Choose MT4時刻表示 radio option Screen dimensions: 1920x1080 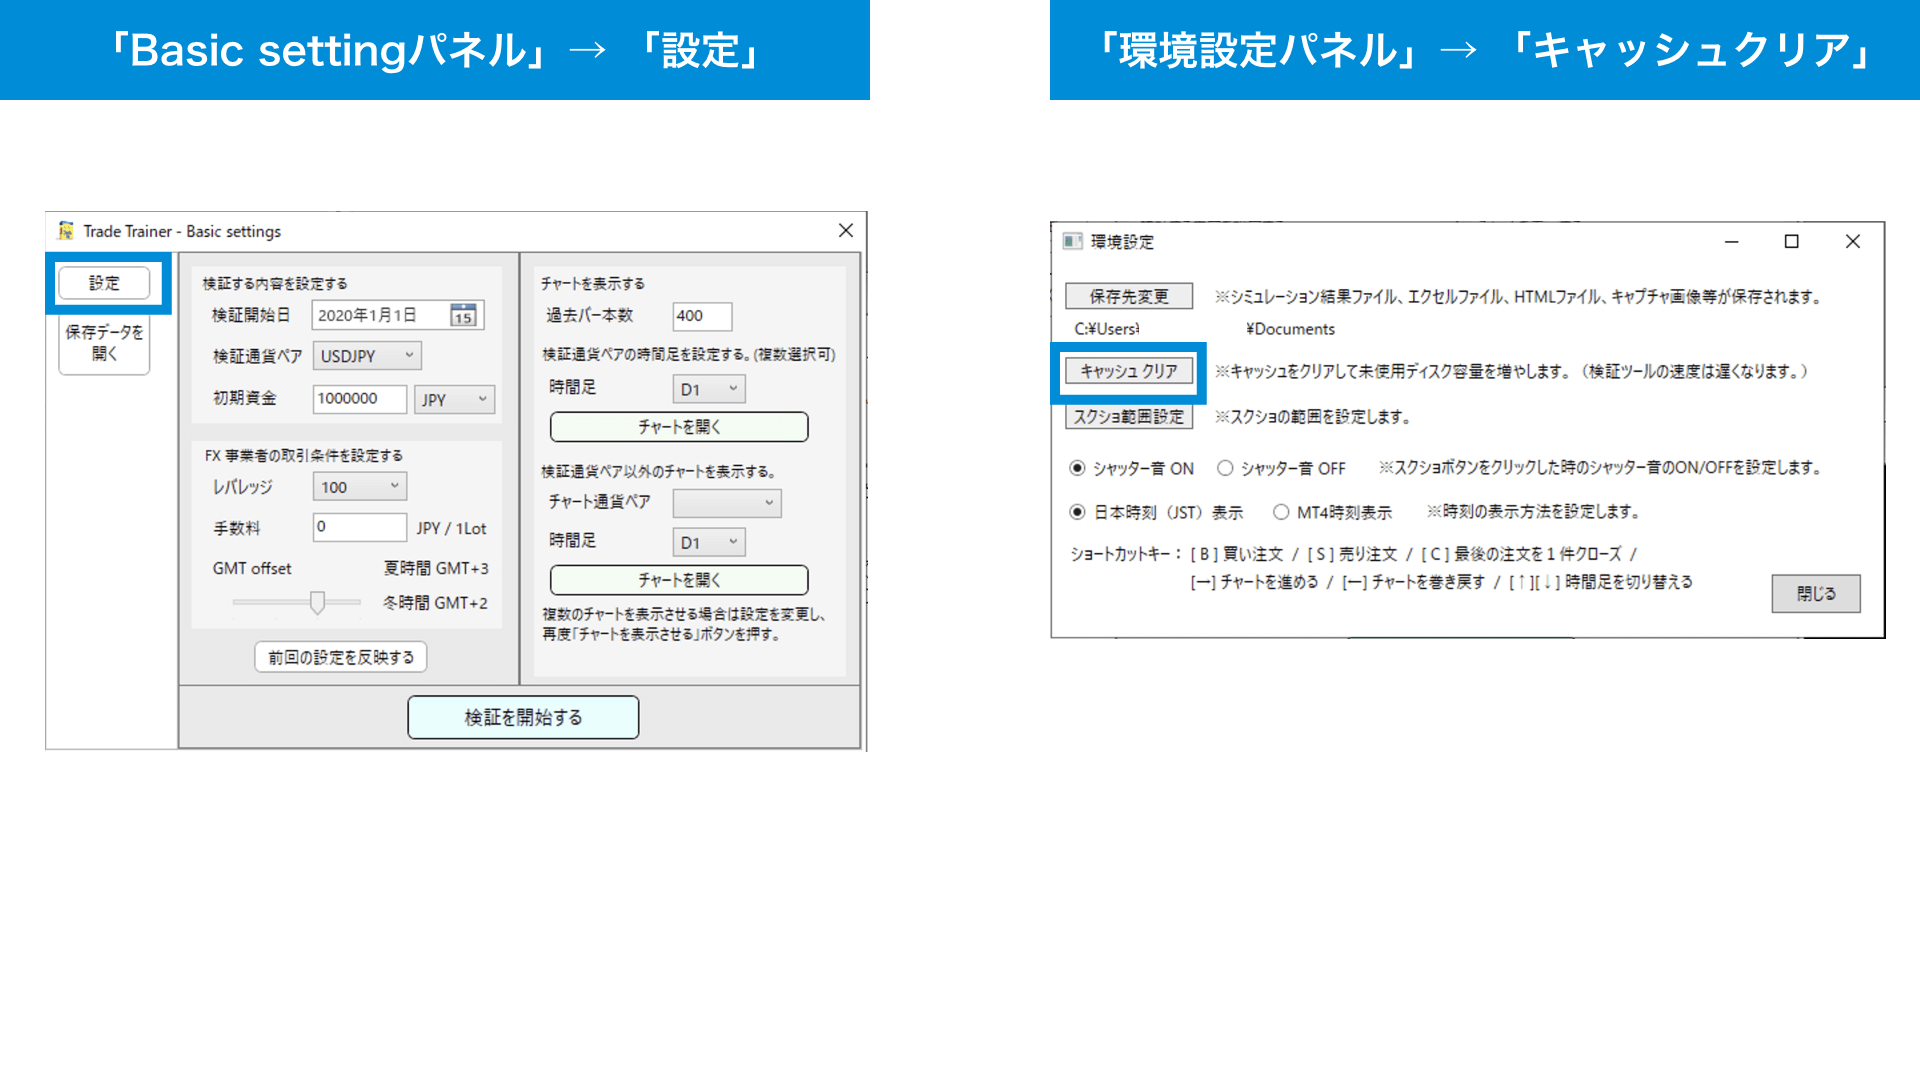pos(1281,512)
